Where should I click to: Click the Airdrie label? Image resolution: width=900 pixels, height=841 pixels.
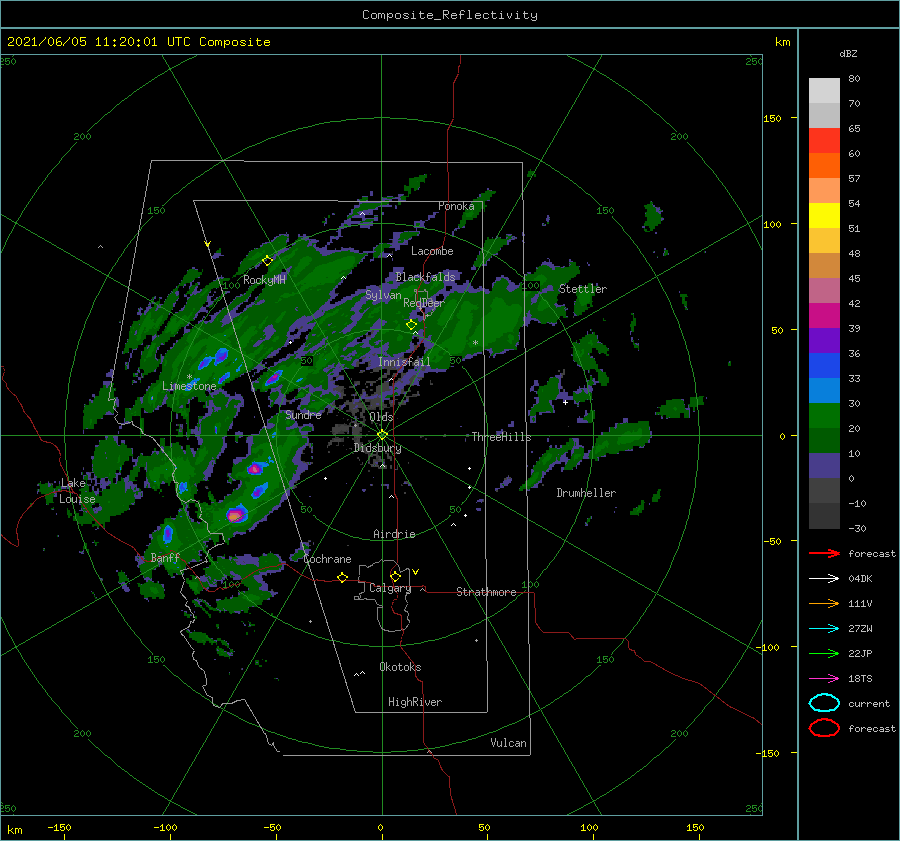click(394, 534)
